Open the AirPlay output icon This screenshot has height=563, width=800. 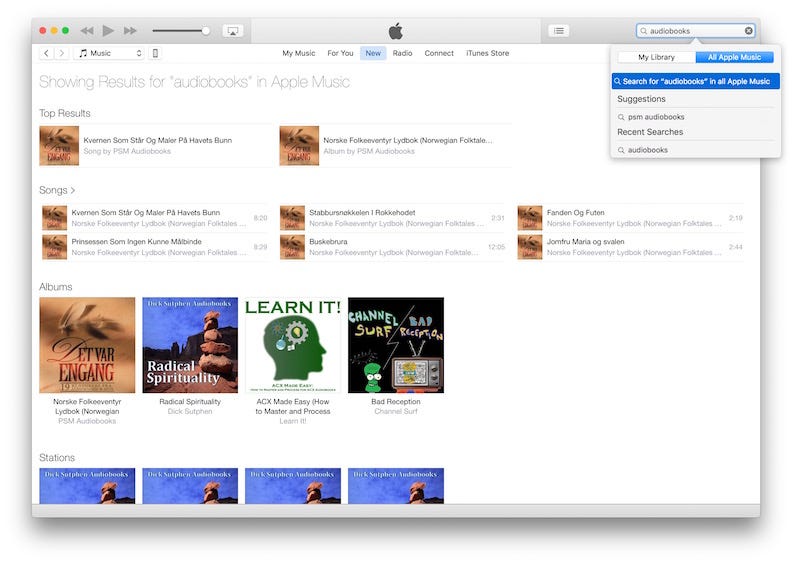[233, 31]
